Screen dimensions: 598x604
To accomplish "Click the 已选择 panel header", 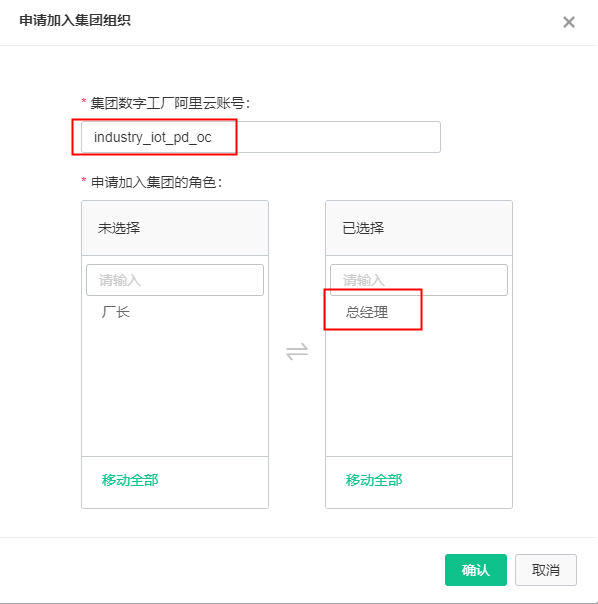I will [x=419, y=228].
